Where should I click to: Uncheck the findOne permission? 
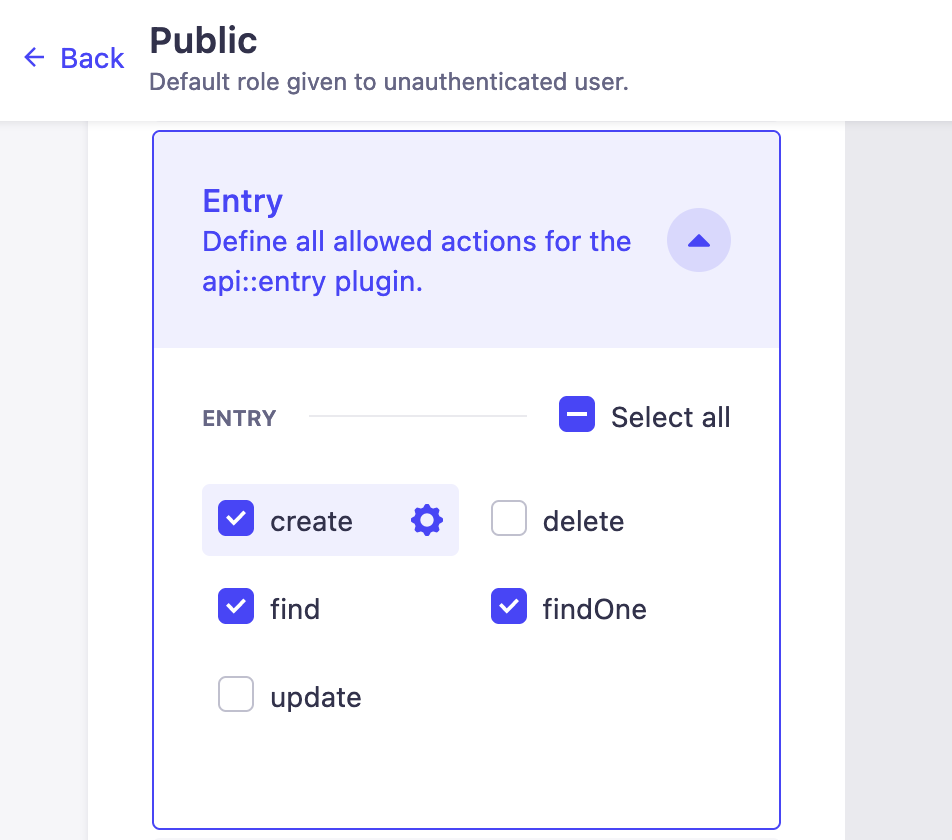pos(509,607)
